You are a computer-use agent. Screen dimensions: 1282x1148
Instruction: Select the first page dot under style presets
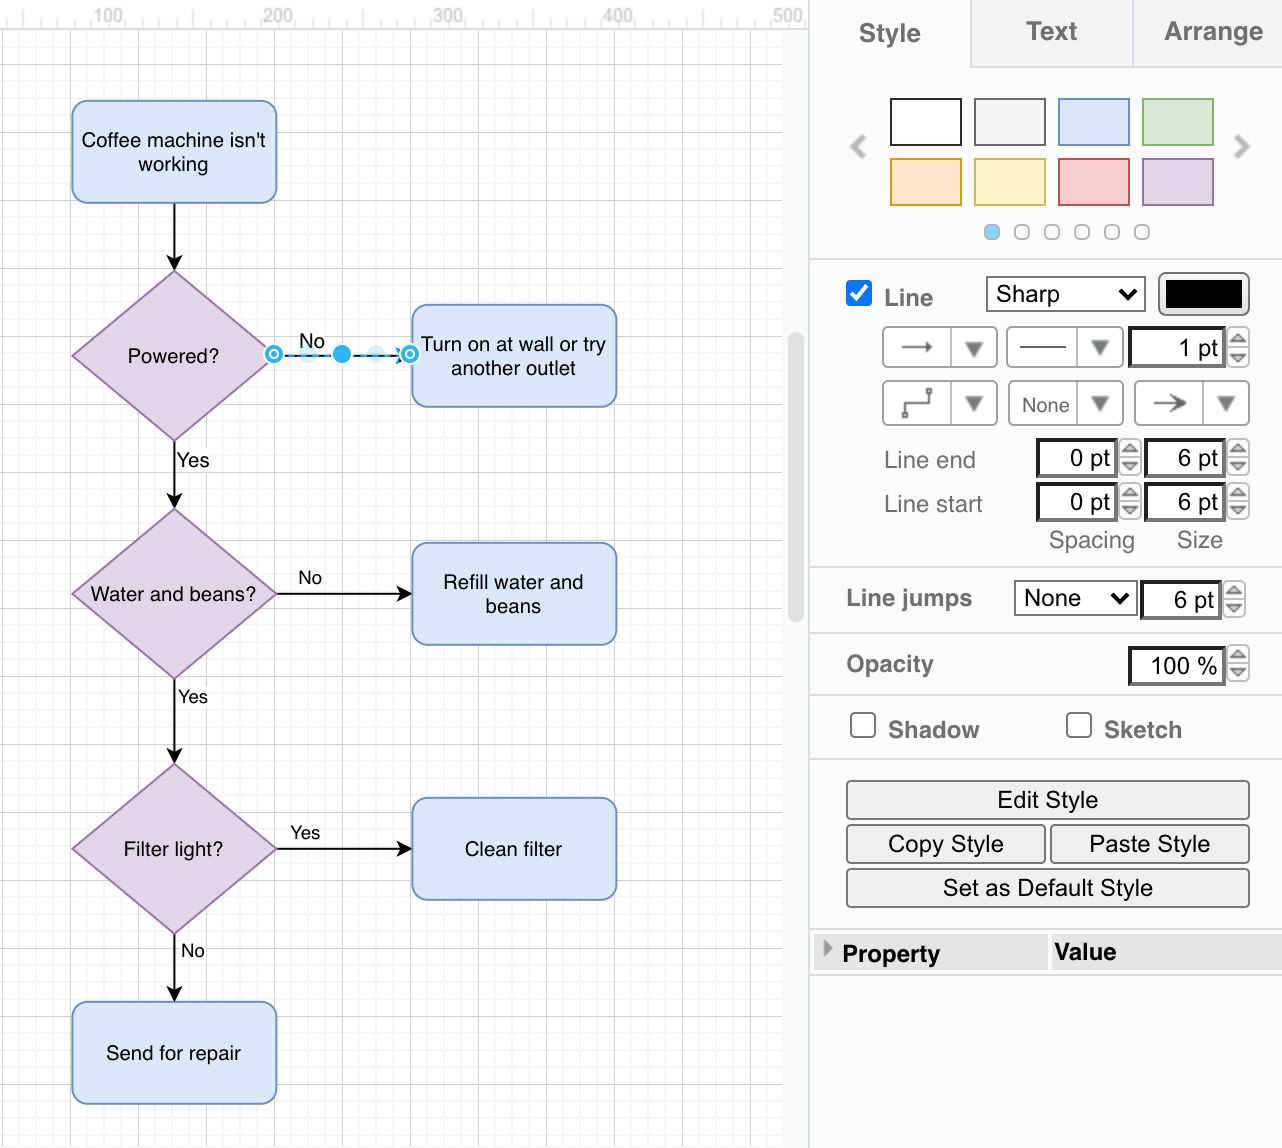tap(992, 231)
